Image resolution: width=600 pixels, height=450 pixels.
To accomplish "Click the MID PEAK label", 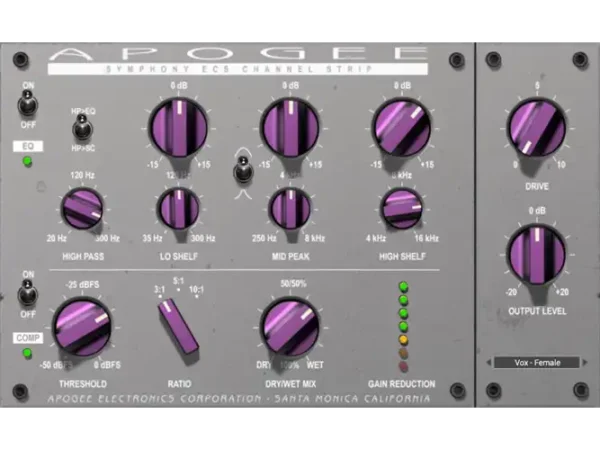I will (290, 256).
